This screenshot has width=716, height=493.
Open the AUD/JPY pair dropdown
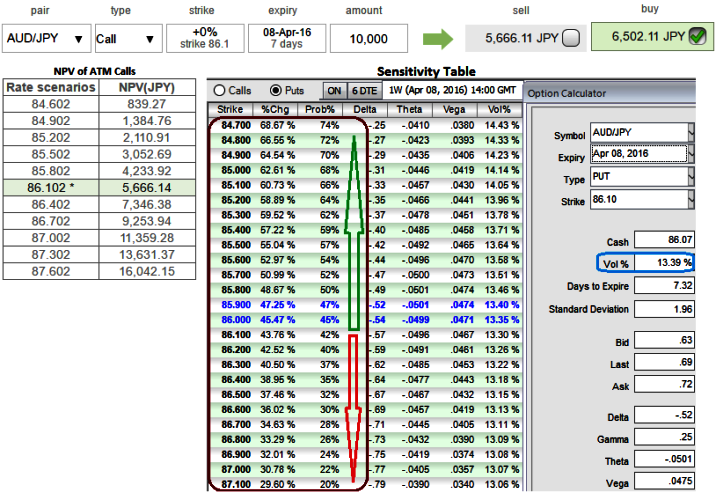(x=75, y=40)
